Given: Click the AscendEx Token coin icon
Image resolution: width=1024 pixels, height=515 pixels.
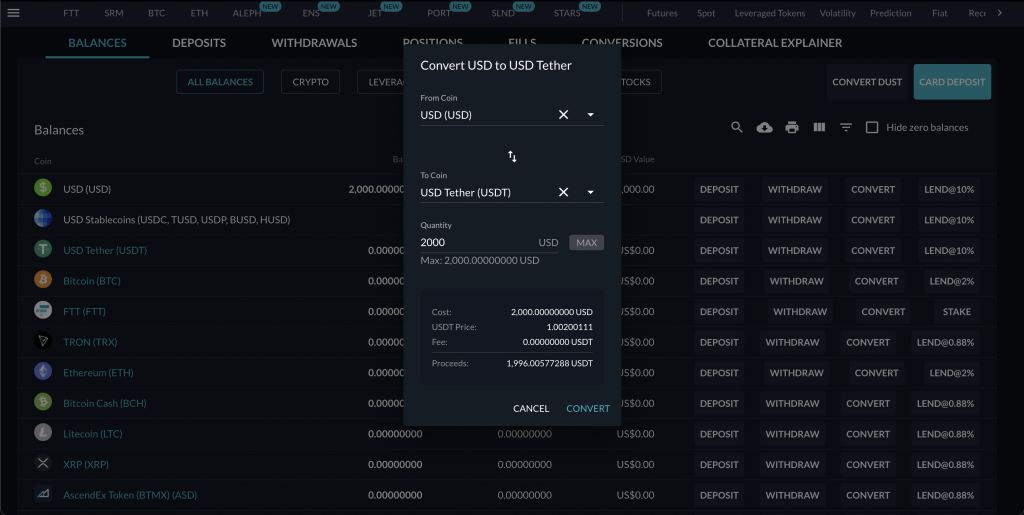Looking at the screenshot, I should click(x=43, y=494).
